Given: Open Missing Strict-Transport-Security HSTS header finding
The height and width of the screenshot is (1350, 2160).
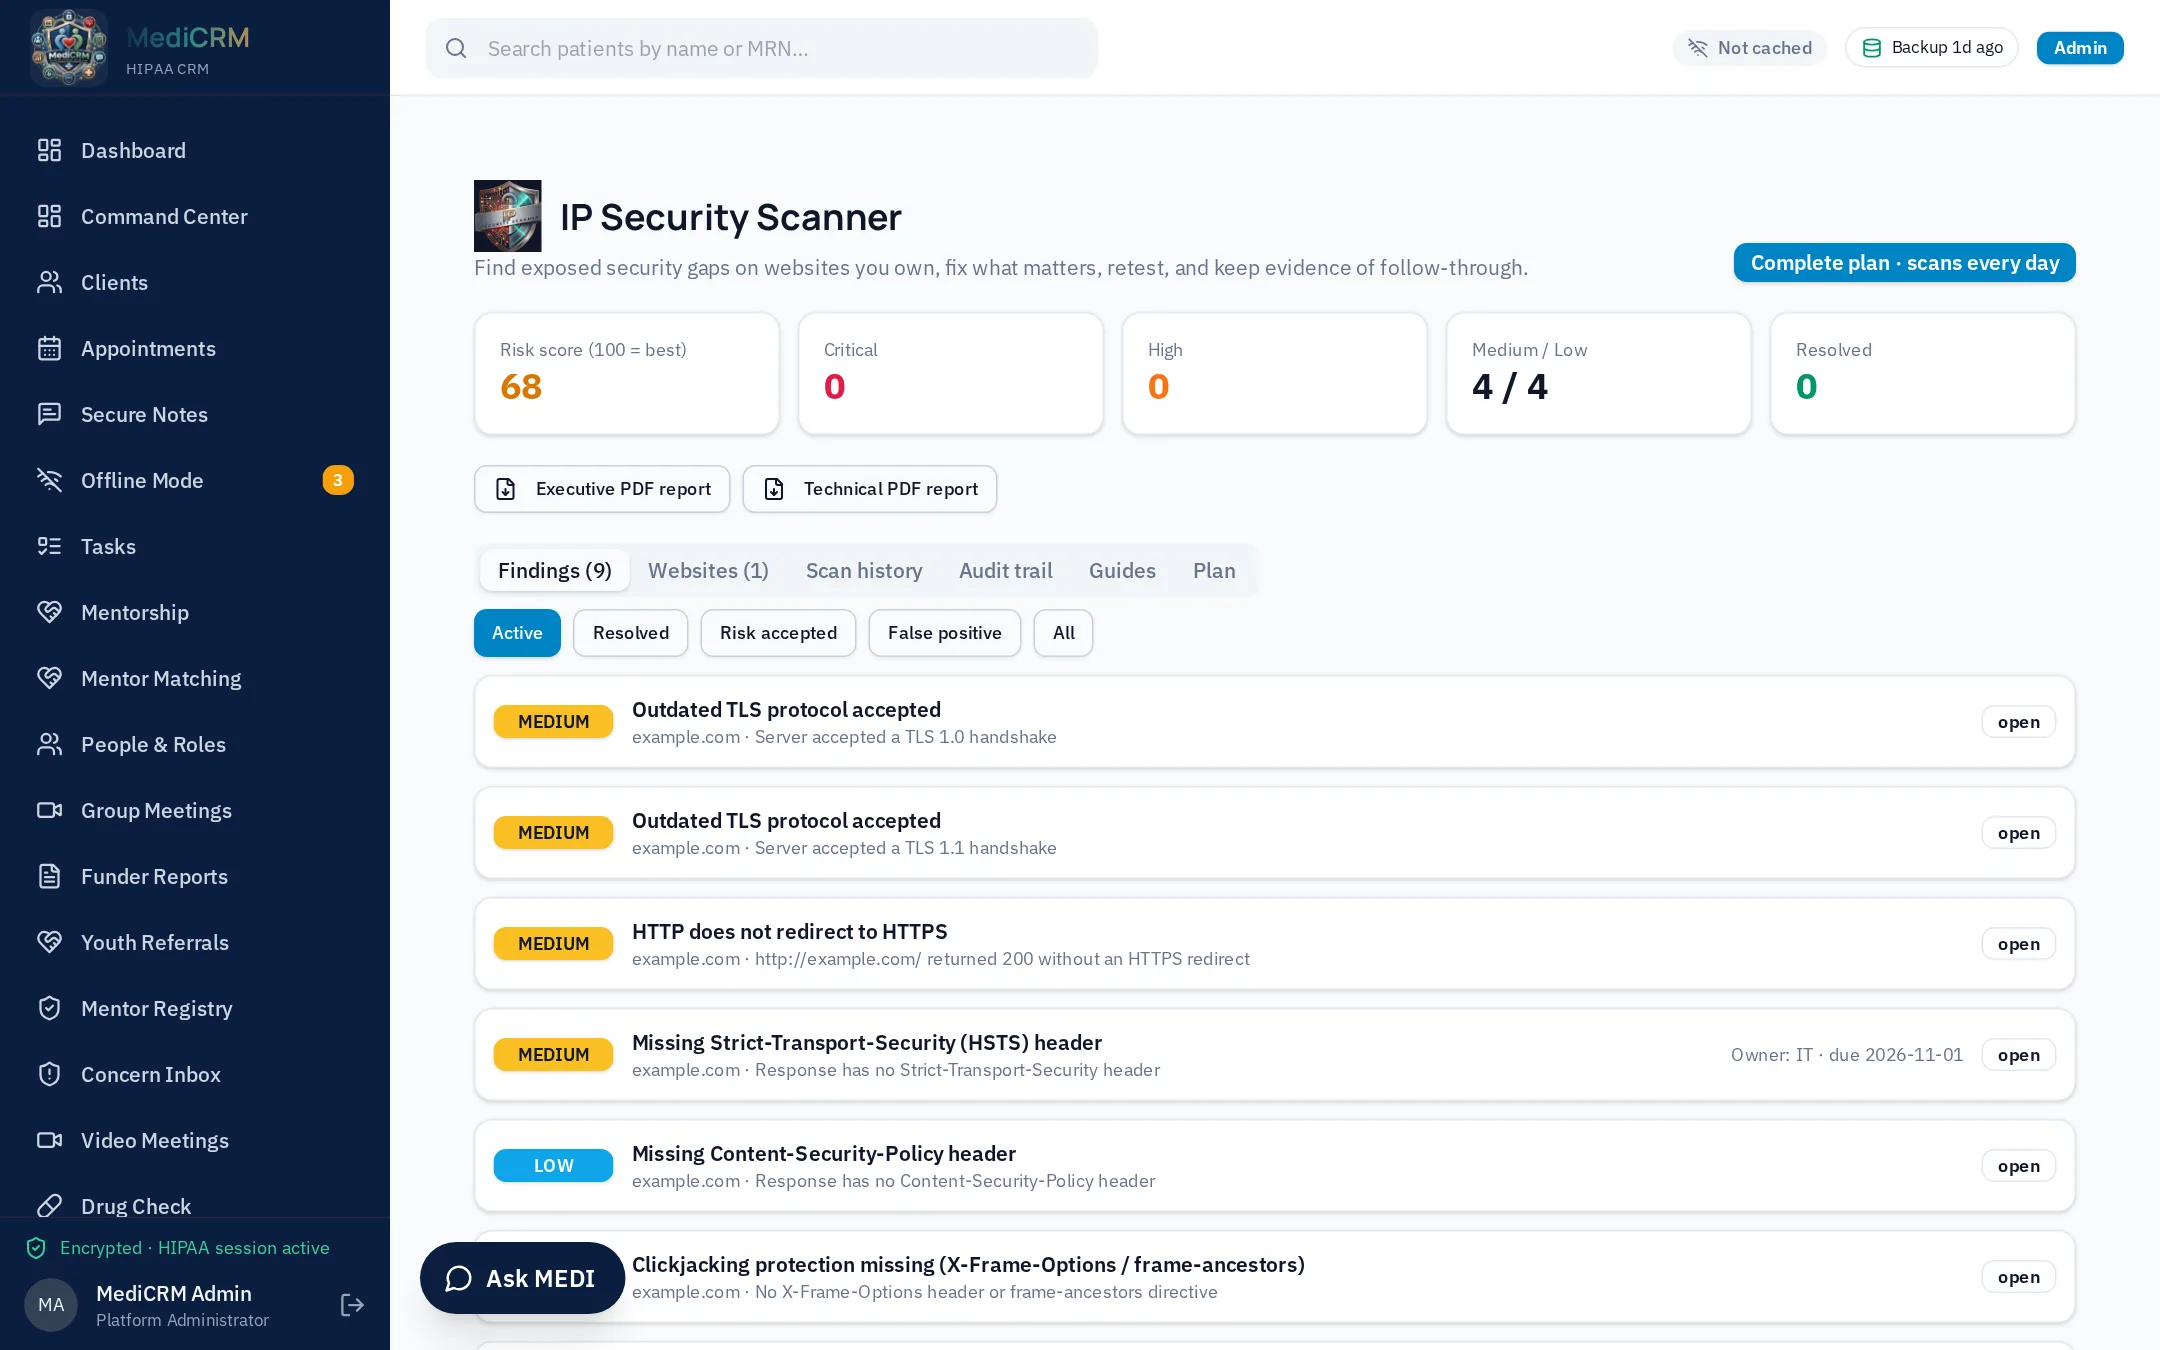Looking at the screenshot, I should pyautogui.click(x=1275, y=1055).
